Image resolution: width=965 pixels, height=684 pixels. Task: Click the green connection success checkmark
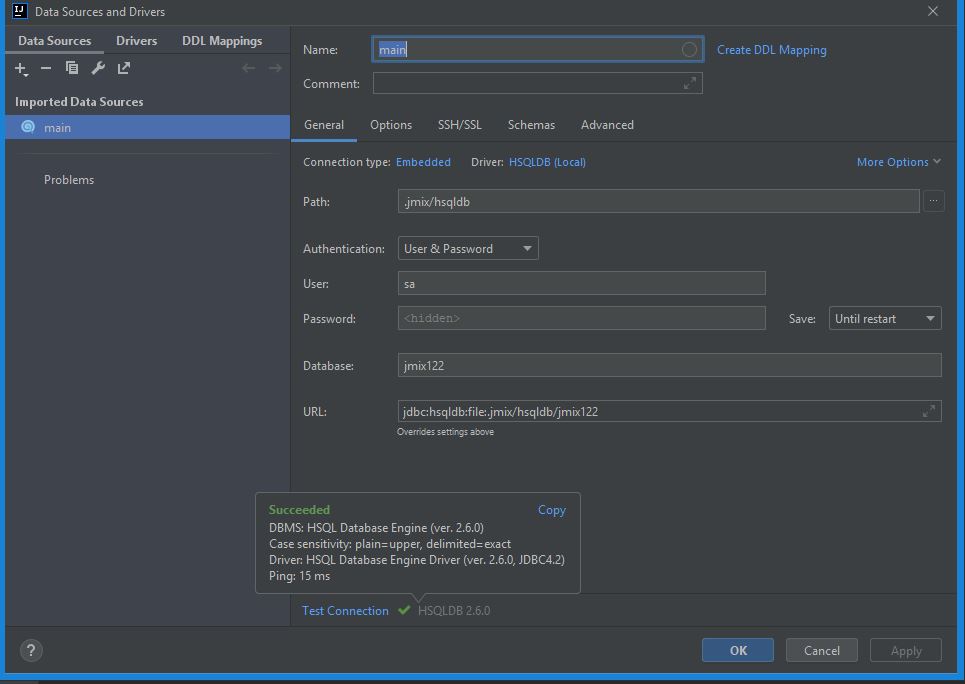404,610
